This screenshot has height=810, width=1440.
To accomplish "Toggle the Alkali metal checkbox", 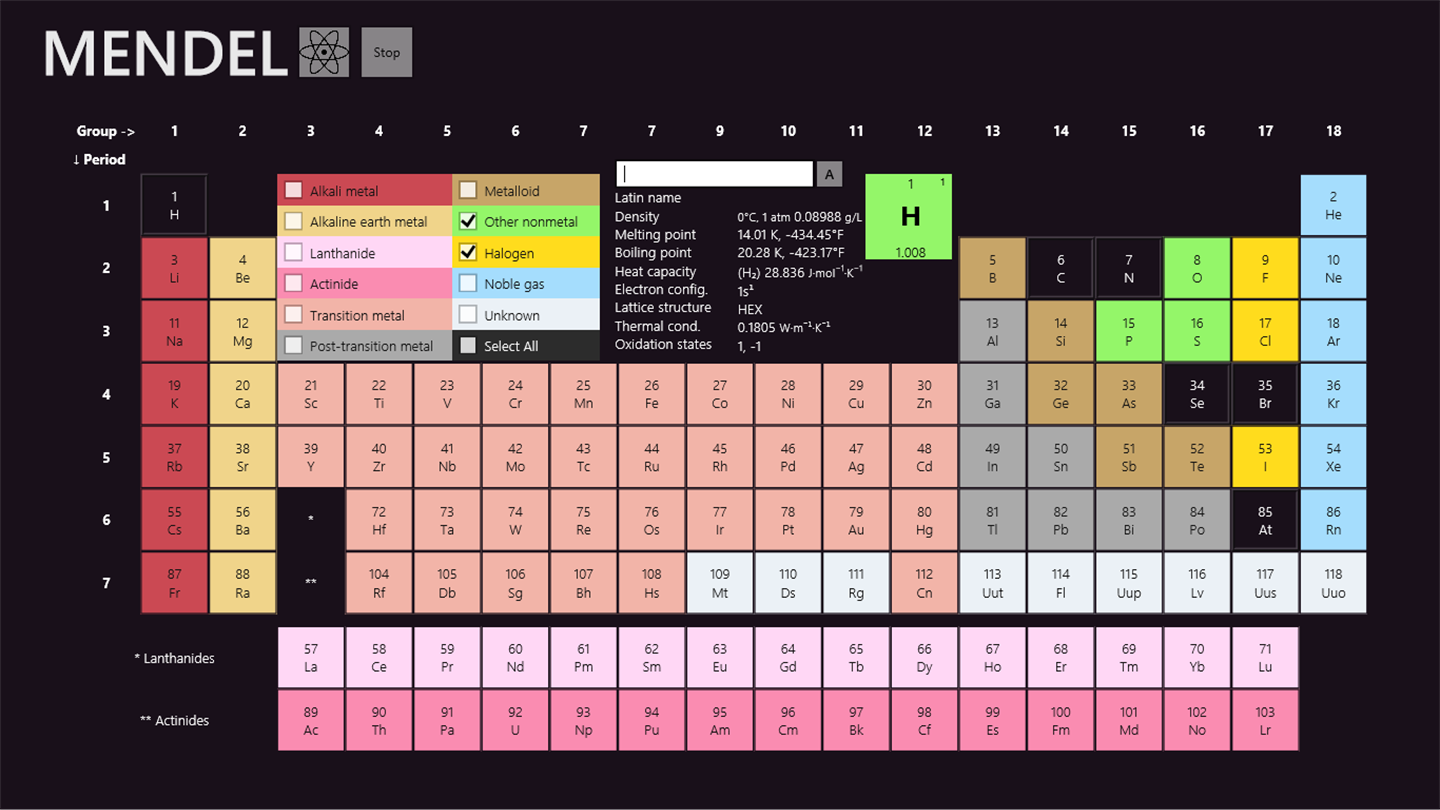I will (294, 190).
